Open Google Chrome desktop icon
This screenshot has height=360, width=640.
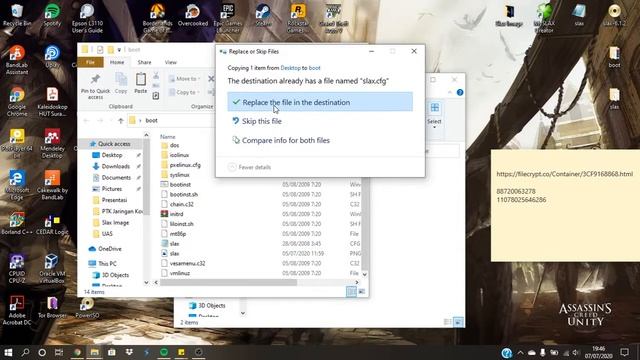17,102
